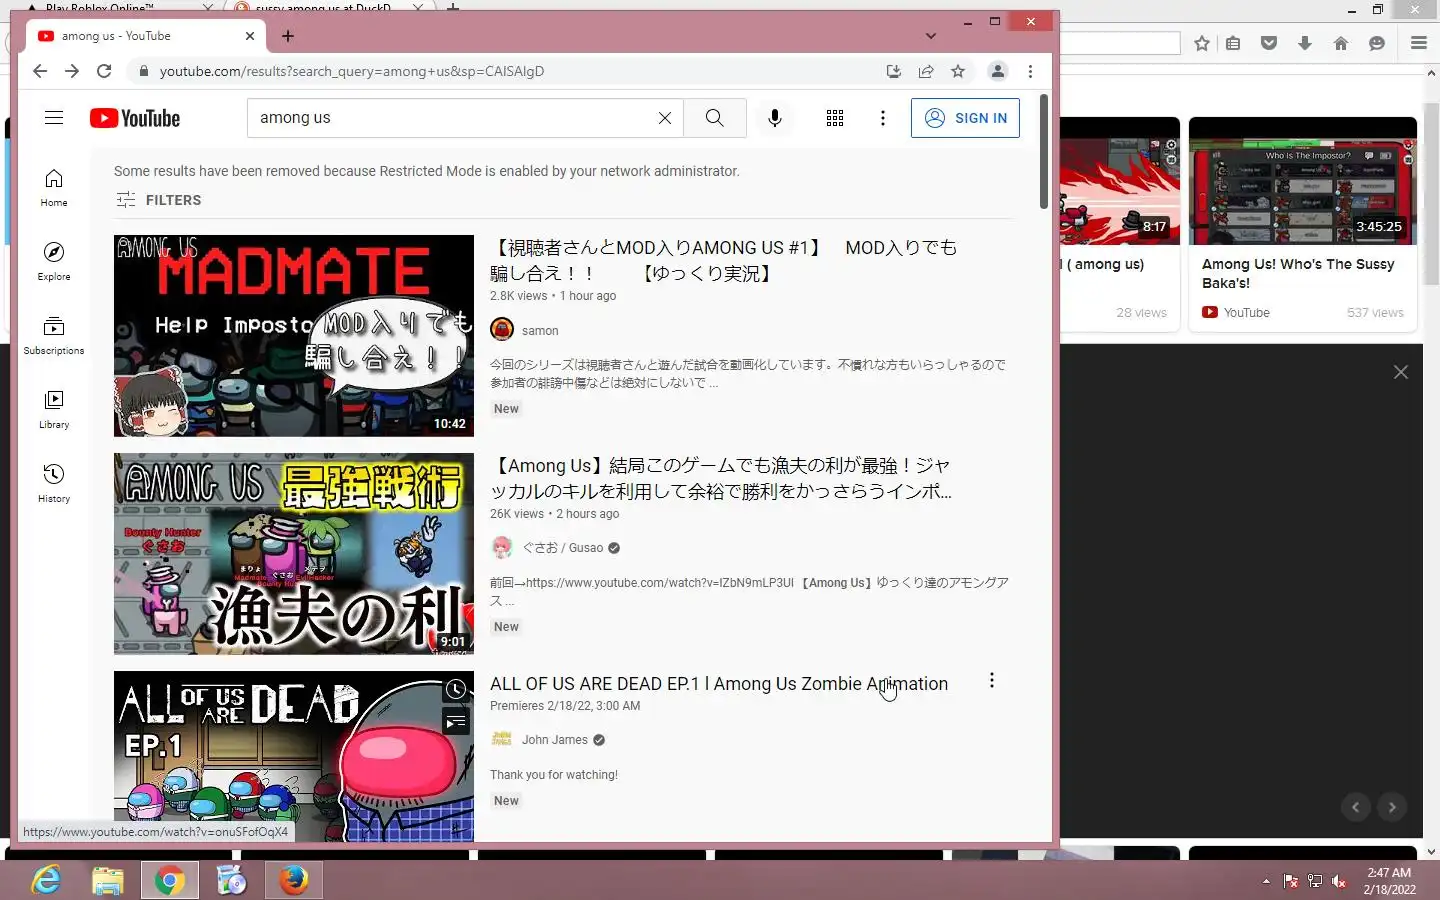The width and height of the screenshot is (1440, 900).
Task: Open ALL OF US ARE DEAD thumbnail
Action: [294, 756]
